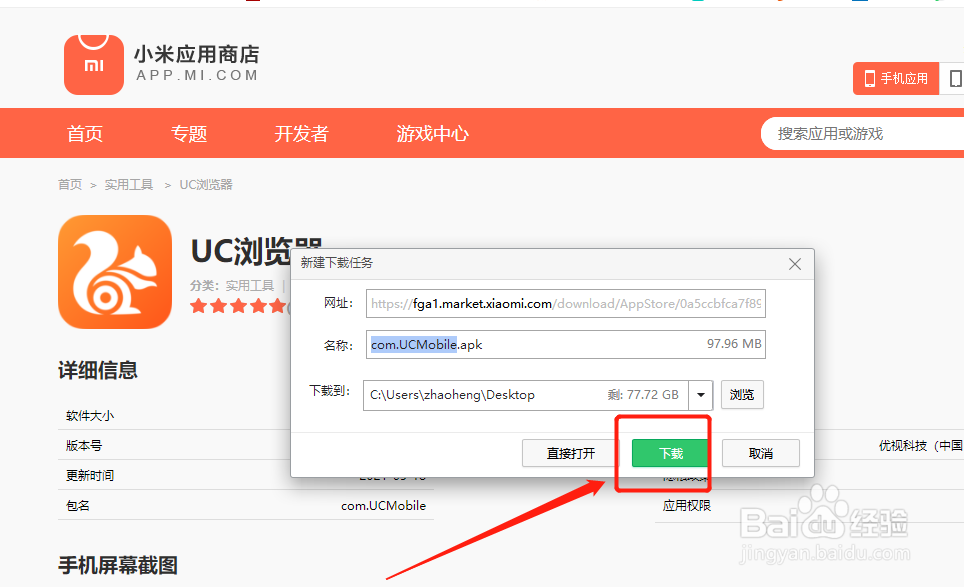Viewport: 964px width, 587px height.
Task: Click 浏览 to choose a folder
Action: click(x=742, y=394)
